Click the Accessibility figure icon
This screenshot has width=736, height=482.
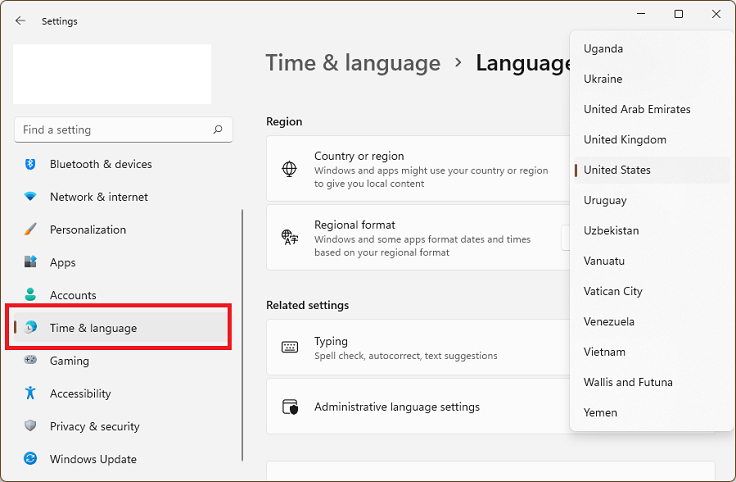click(x=31, y=393)
